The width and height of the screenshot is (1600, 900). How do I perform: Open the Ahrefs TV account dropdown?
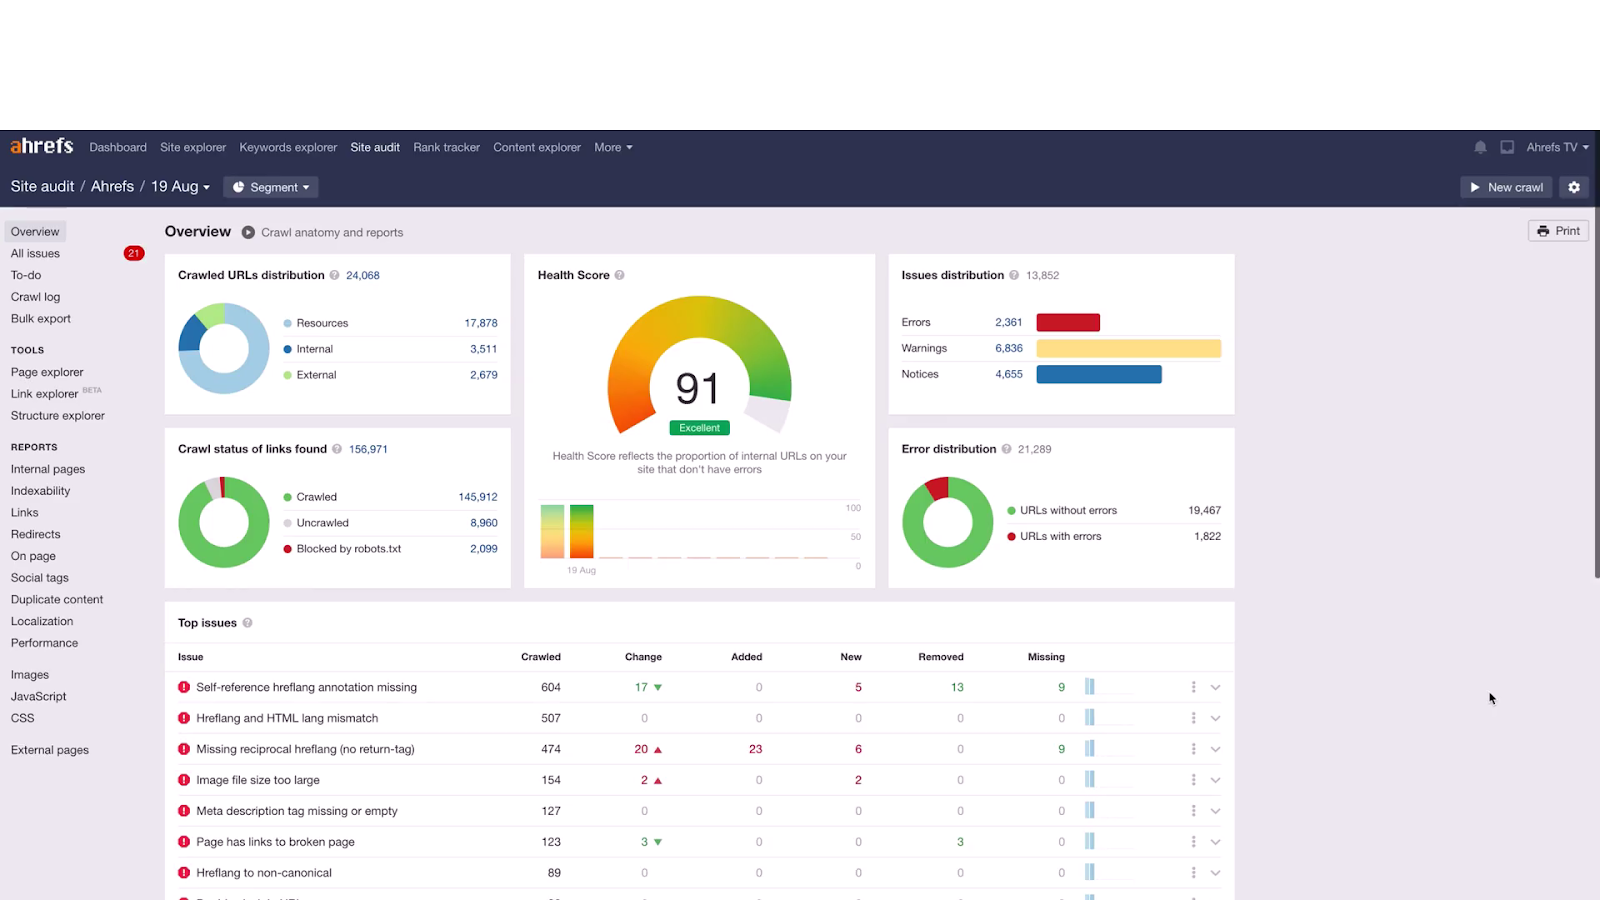(1557, 147)
